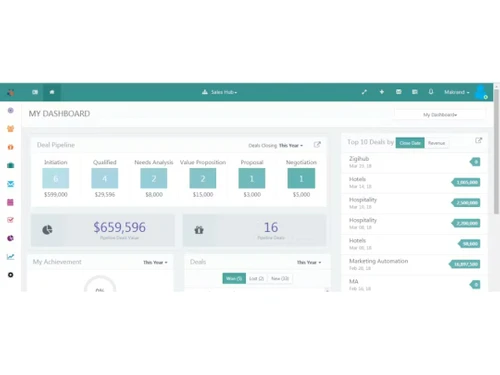Open the orange round sidebar icon

coord(11,147)
